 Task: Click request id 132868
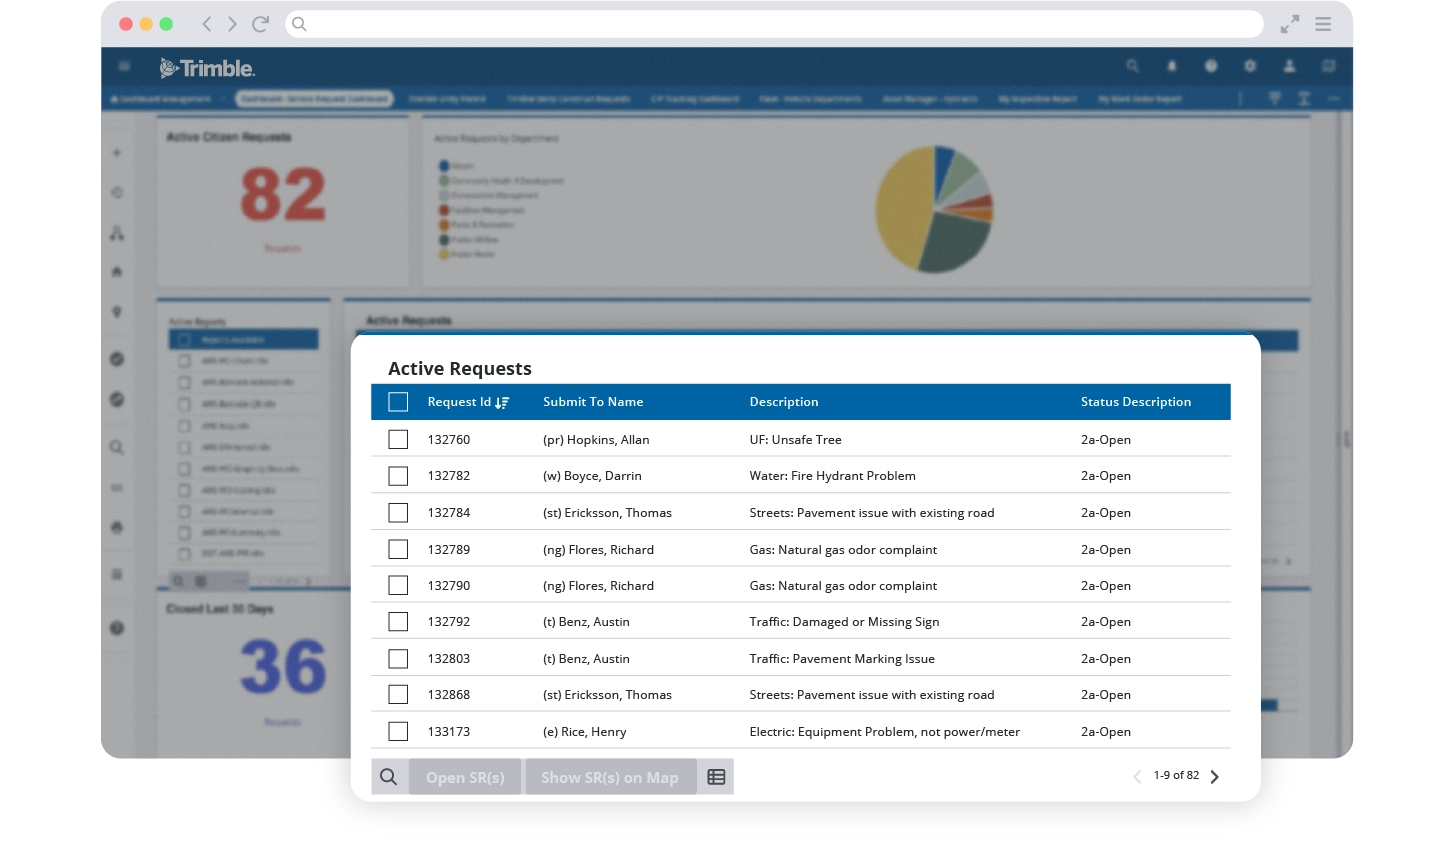coord(449,694)
